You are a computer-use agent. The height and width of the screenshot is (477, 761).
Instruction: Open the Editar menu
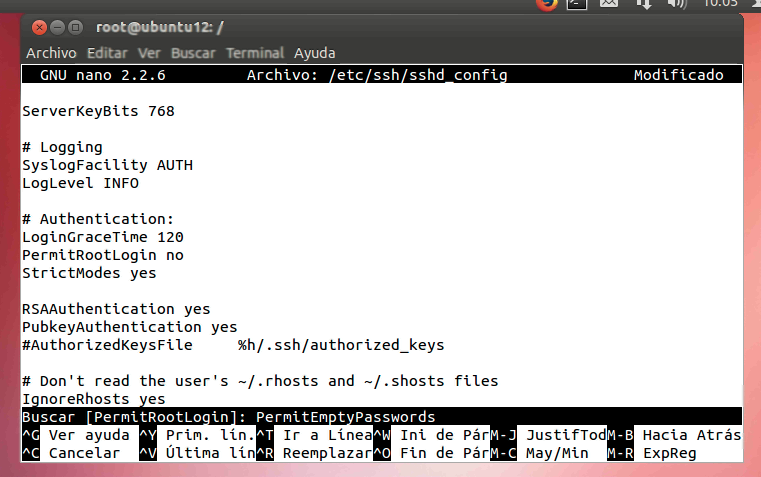[x=107, y=53]
